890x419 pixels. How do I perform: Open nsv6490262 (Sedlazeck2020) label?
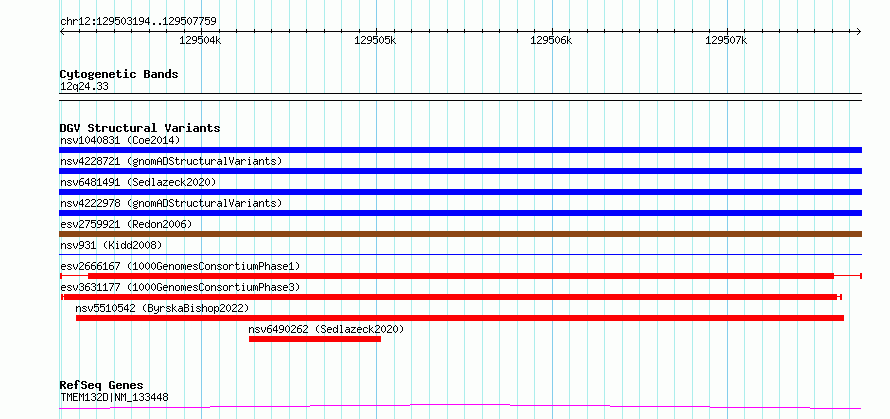click(x=326, y=329)
